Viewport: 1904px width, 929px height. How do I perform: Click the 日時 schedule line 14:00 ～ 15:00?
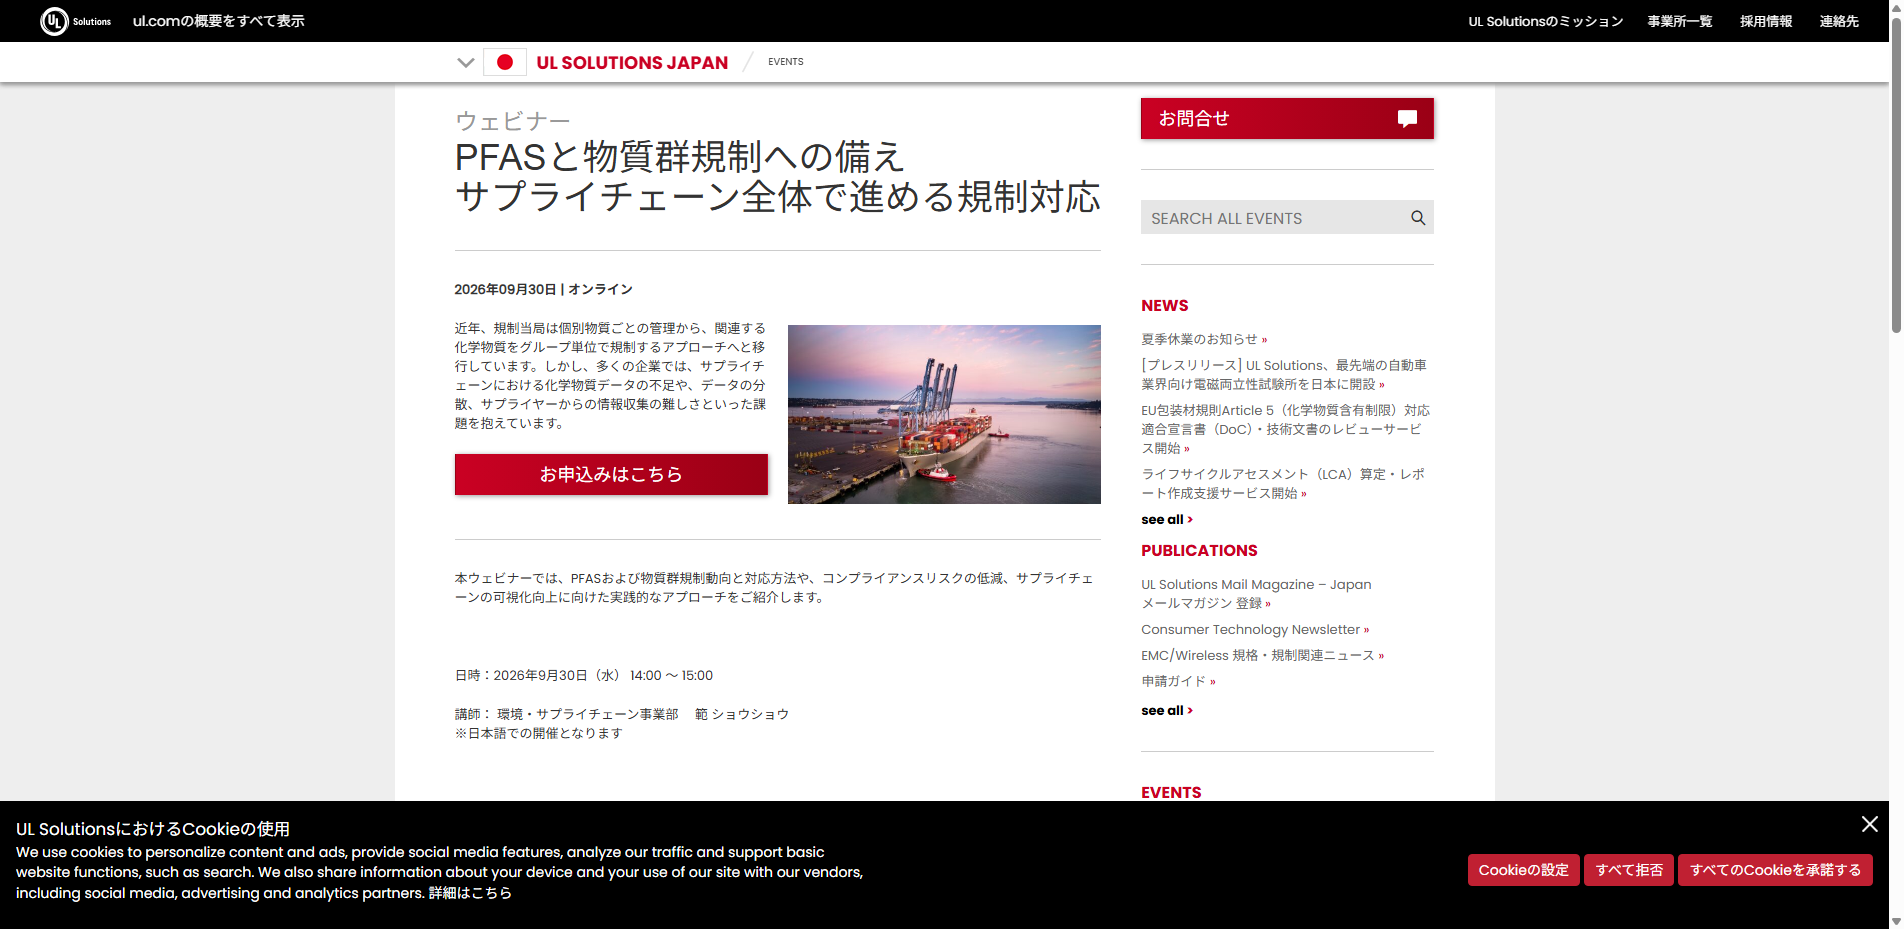(x=584, y=676)
